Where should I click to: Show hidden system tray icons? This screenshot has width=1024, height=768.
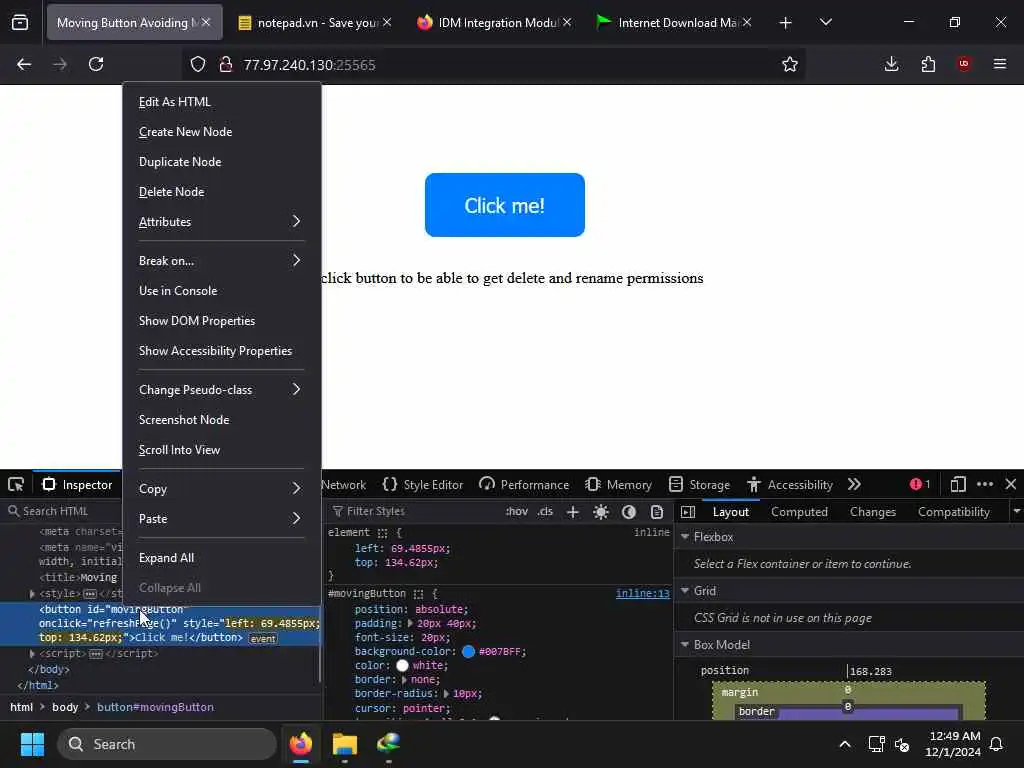coord(844,744)
